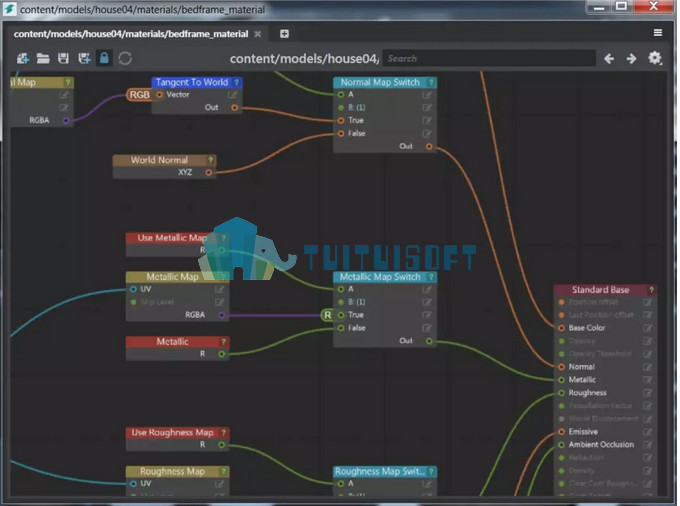Click the Out port of Metallic Map Switch
The width and height of the screenshot is (680, 506).
click(x=429, y=341)
